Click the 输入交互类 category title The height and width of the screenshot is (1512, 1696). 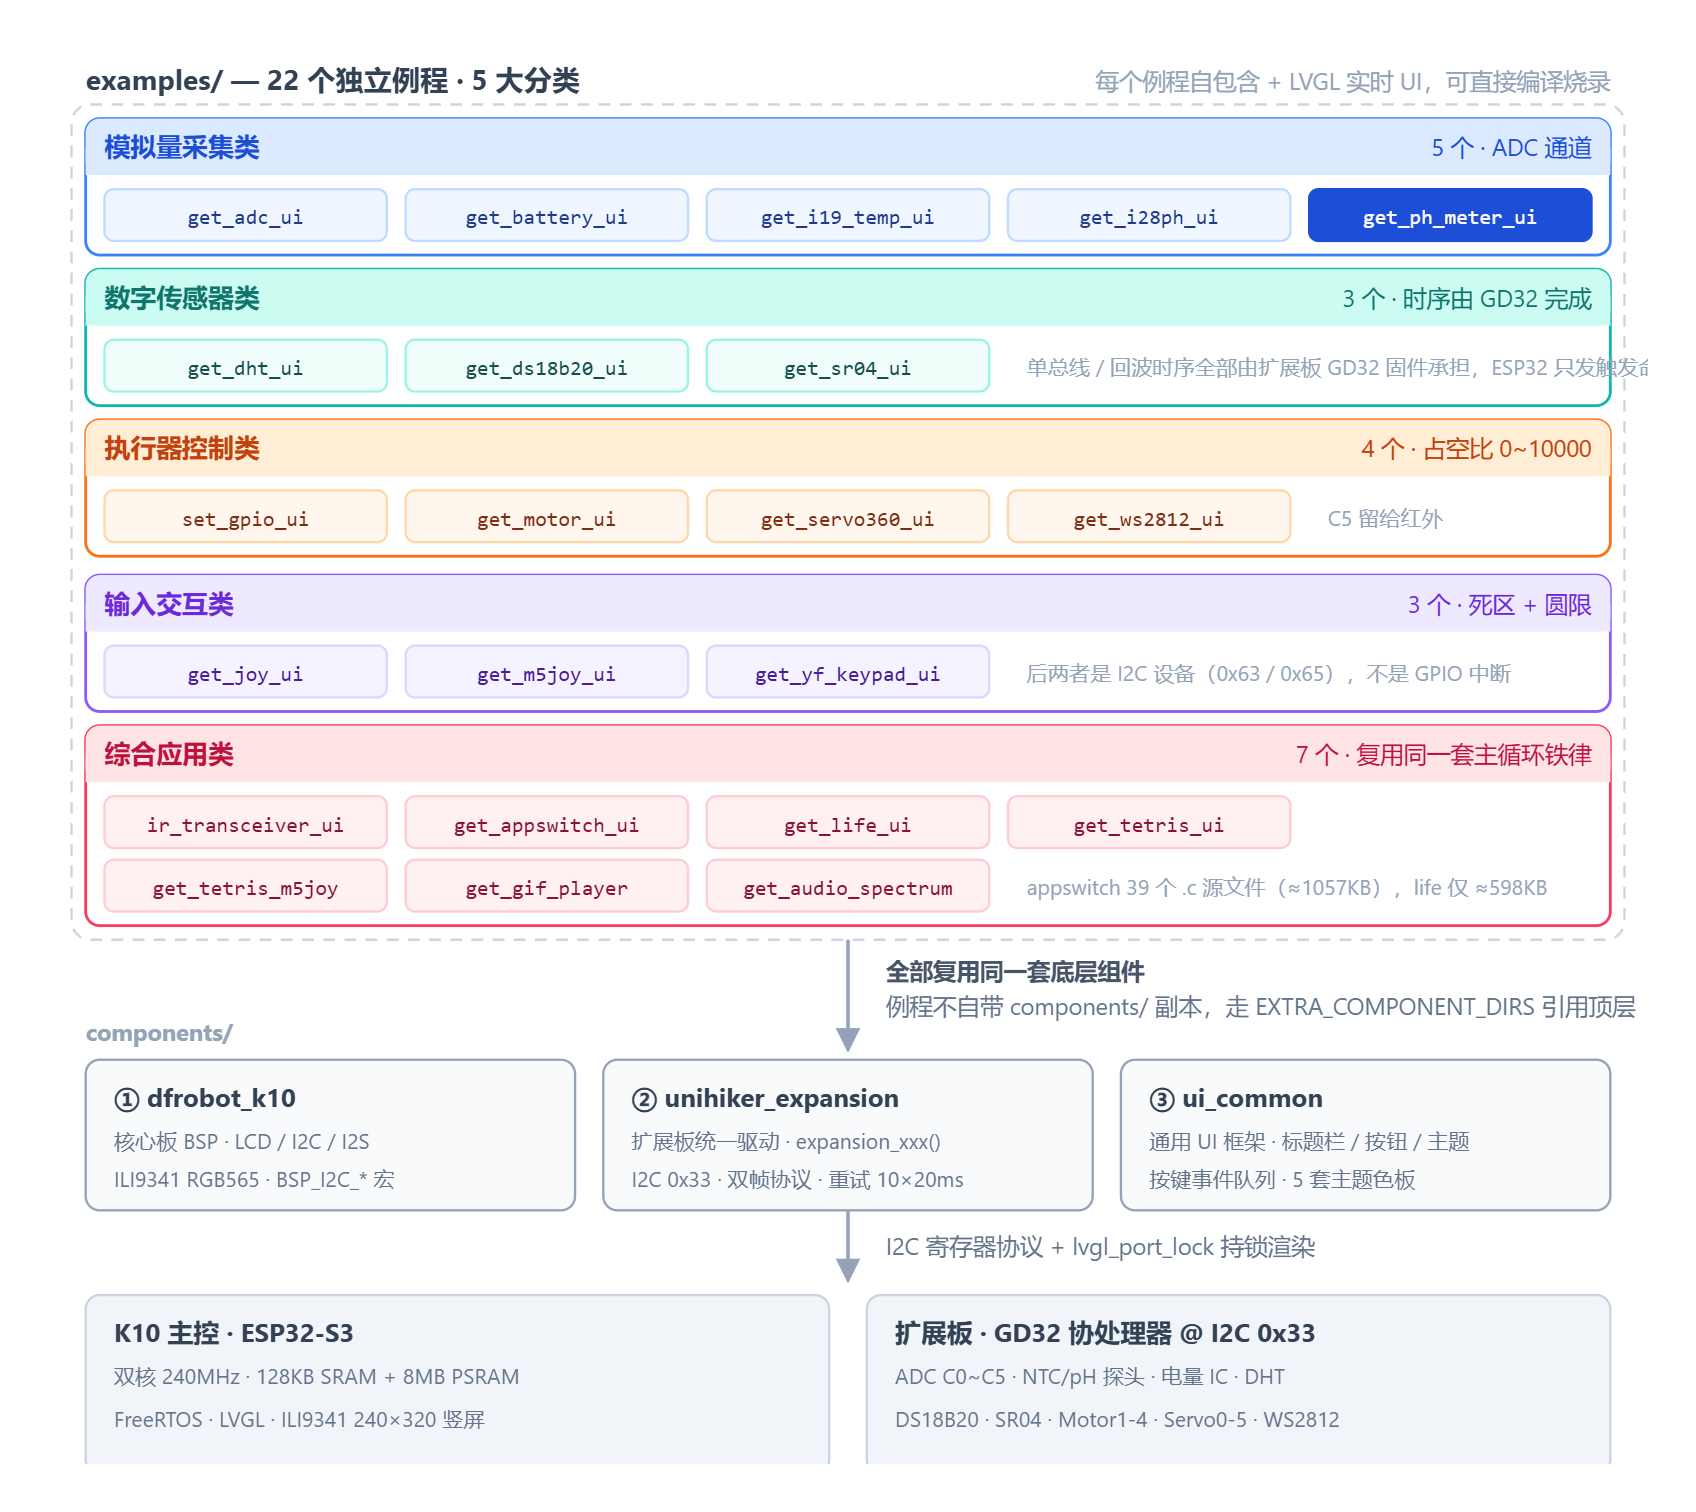(x=169, y=604)
